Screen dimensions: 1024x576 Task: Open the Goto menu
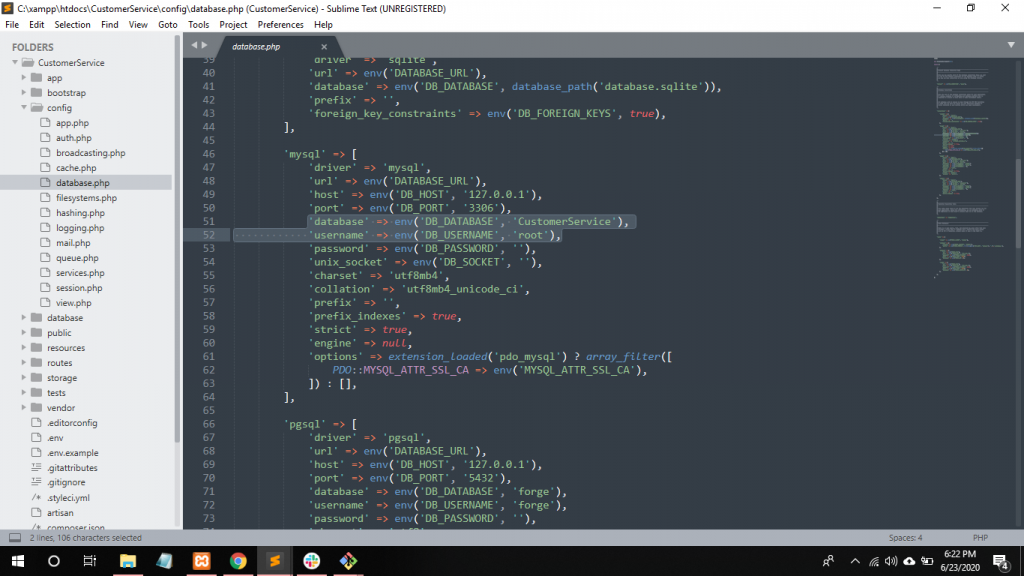coord(168,24)
